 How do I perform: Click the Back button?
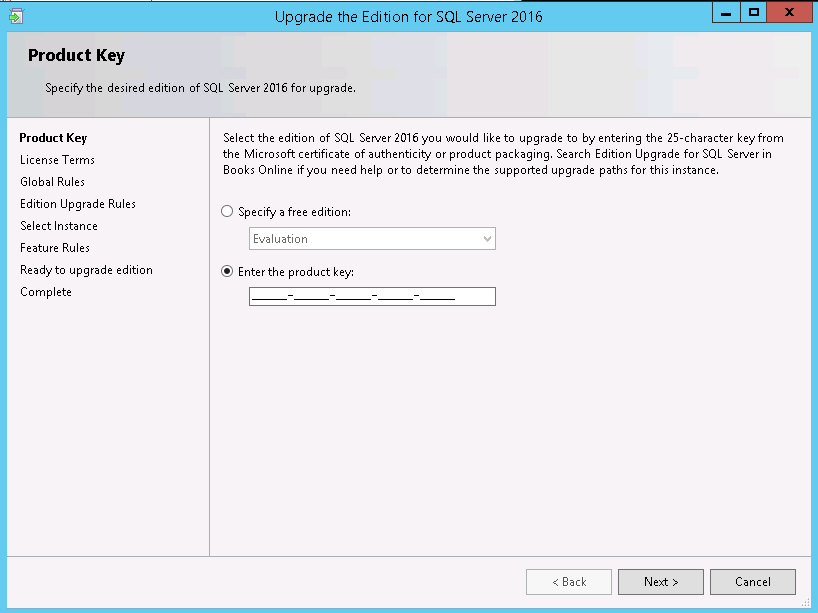568,581
